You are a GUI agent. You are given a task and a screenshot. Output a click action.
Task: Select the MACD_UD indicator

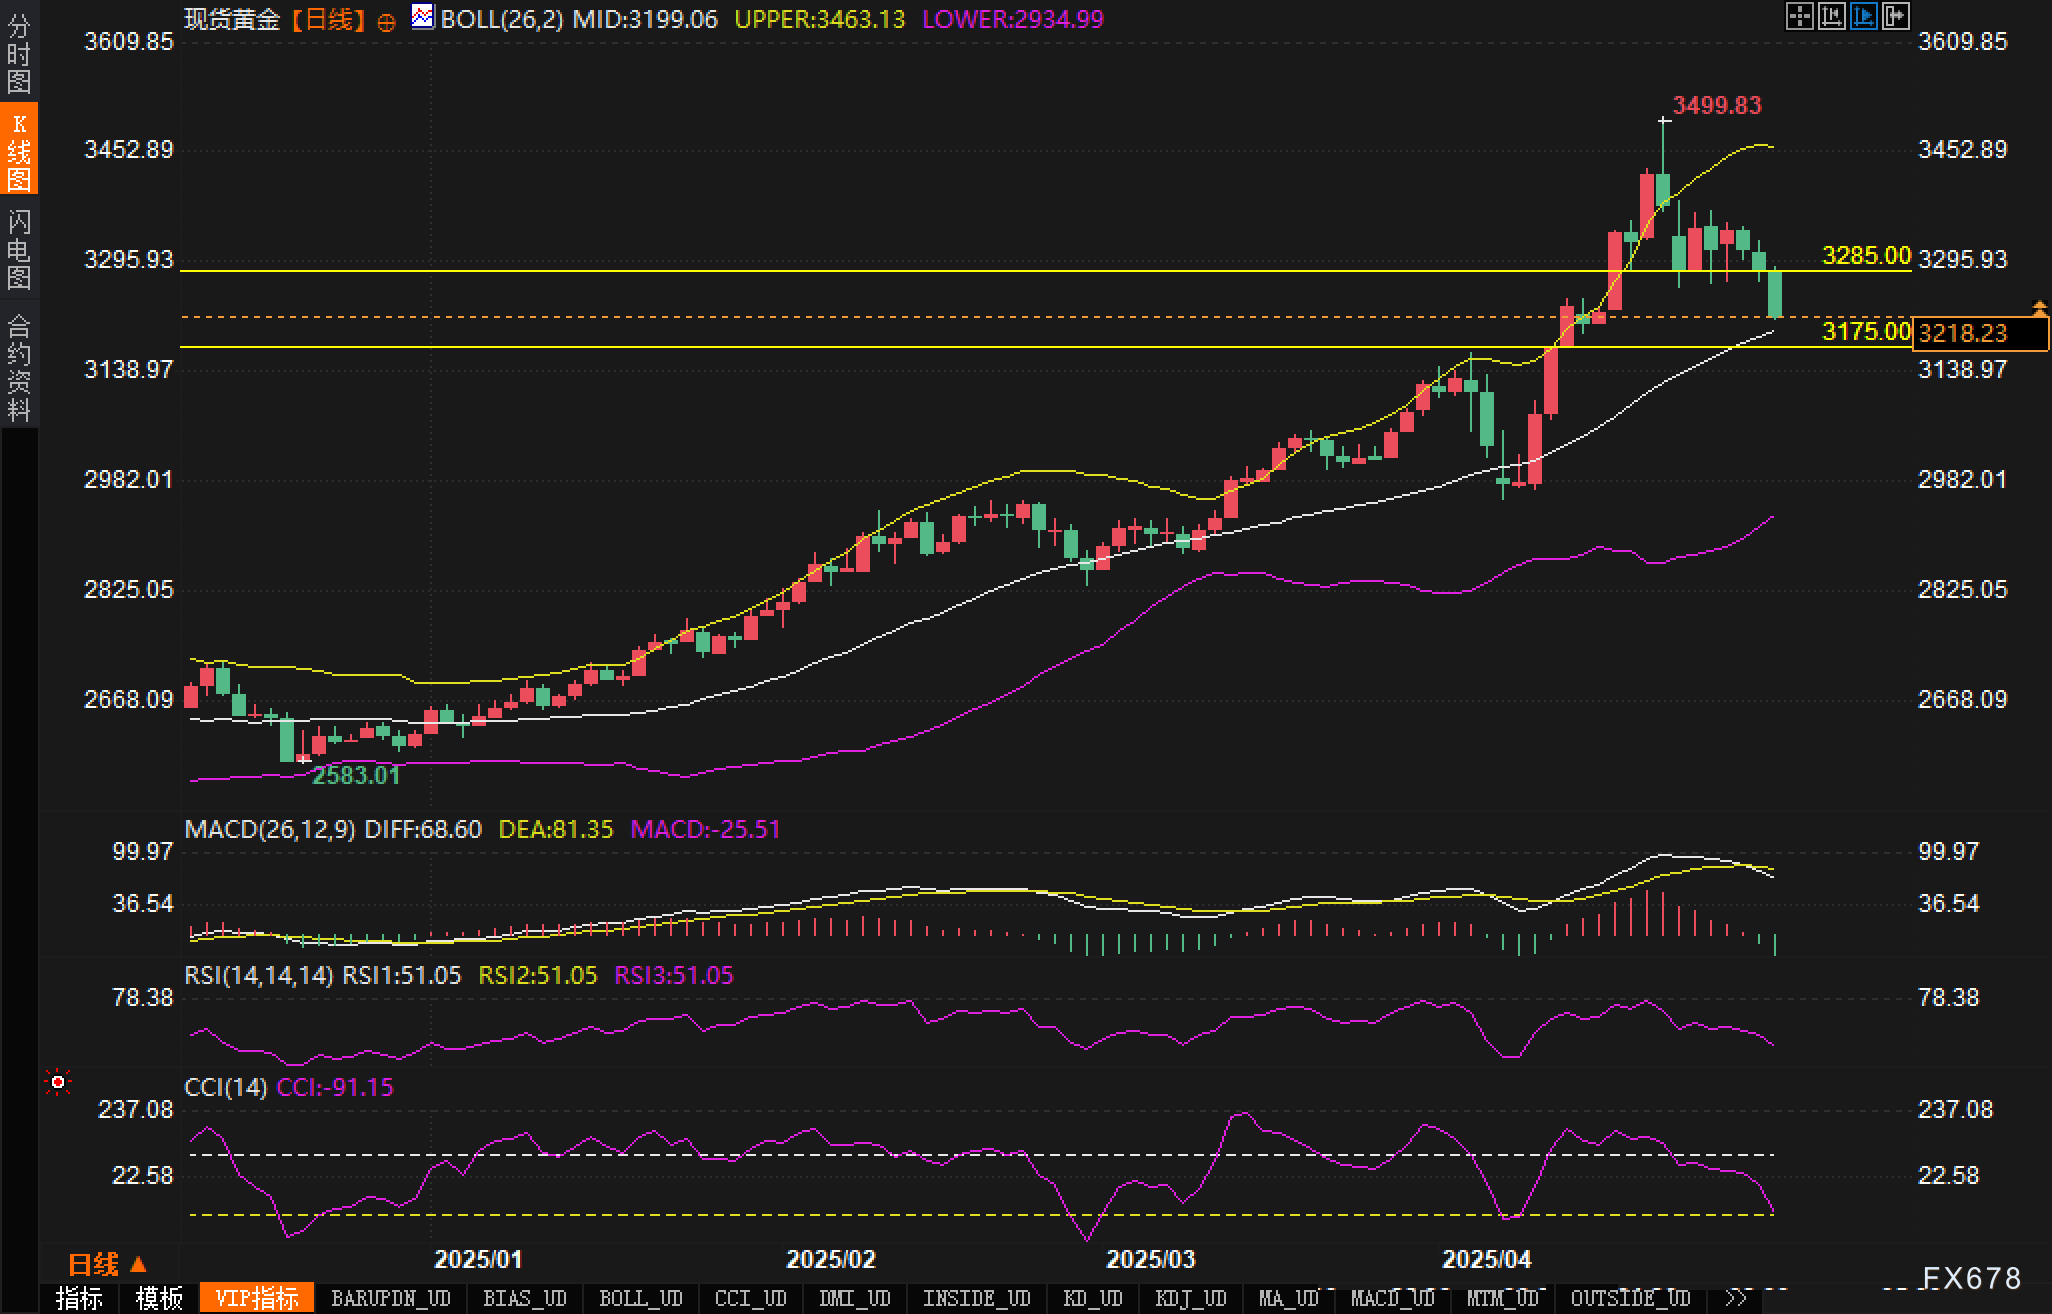pyautogui.click(x=1391, y=1298)
